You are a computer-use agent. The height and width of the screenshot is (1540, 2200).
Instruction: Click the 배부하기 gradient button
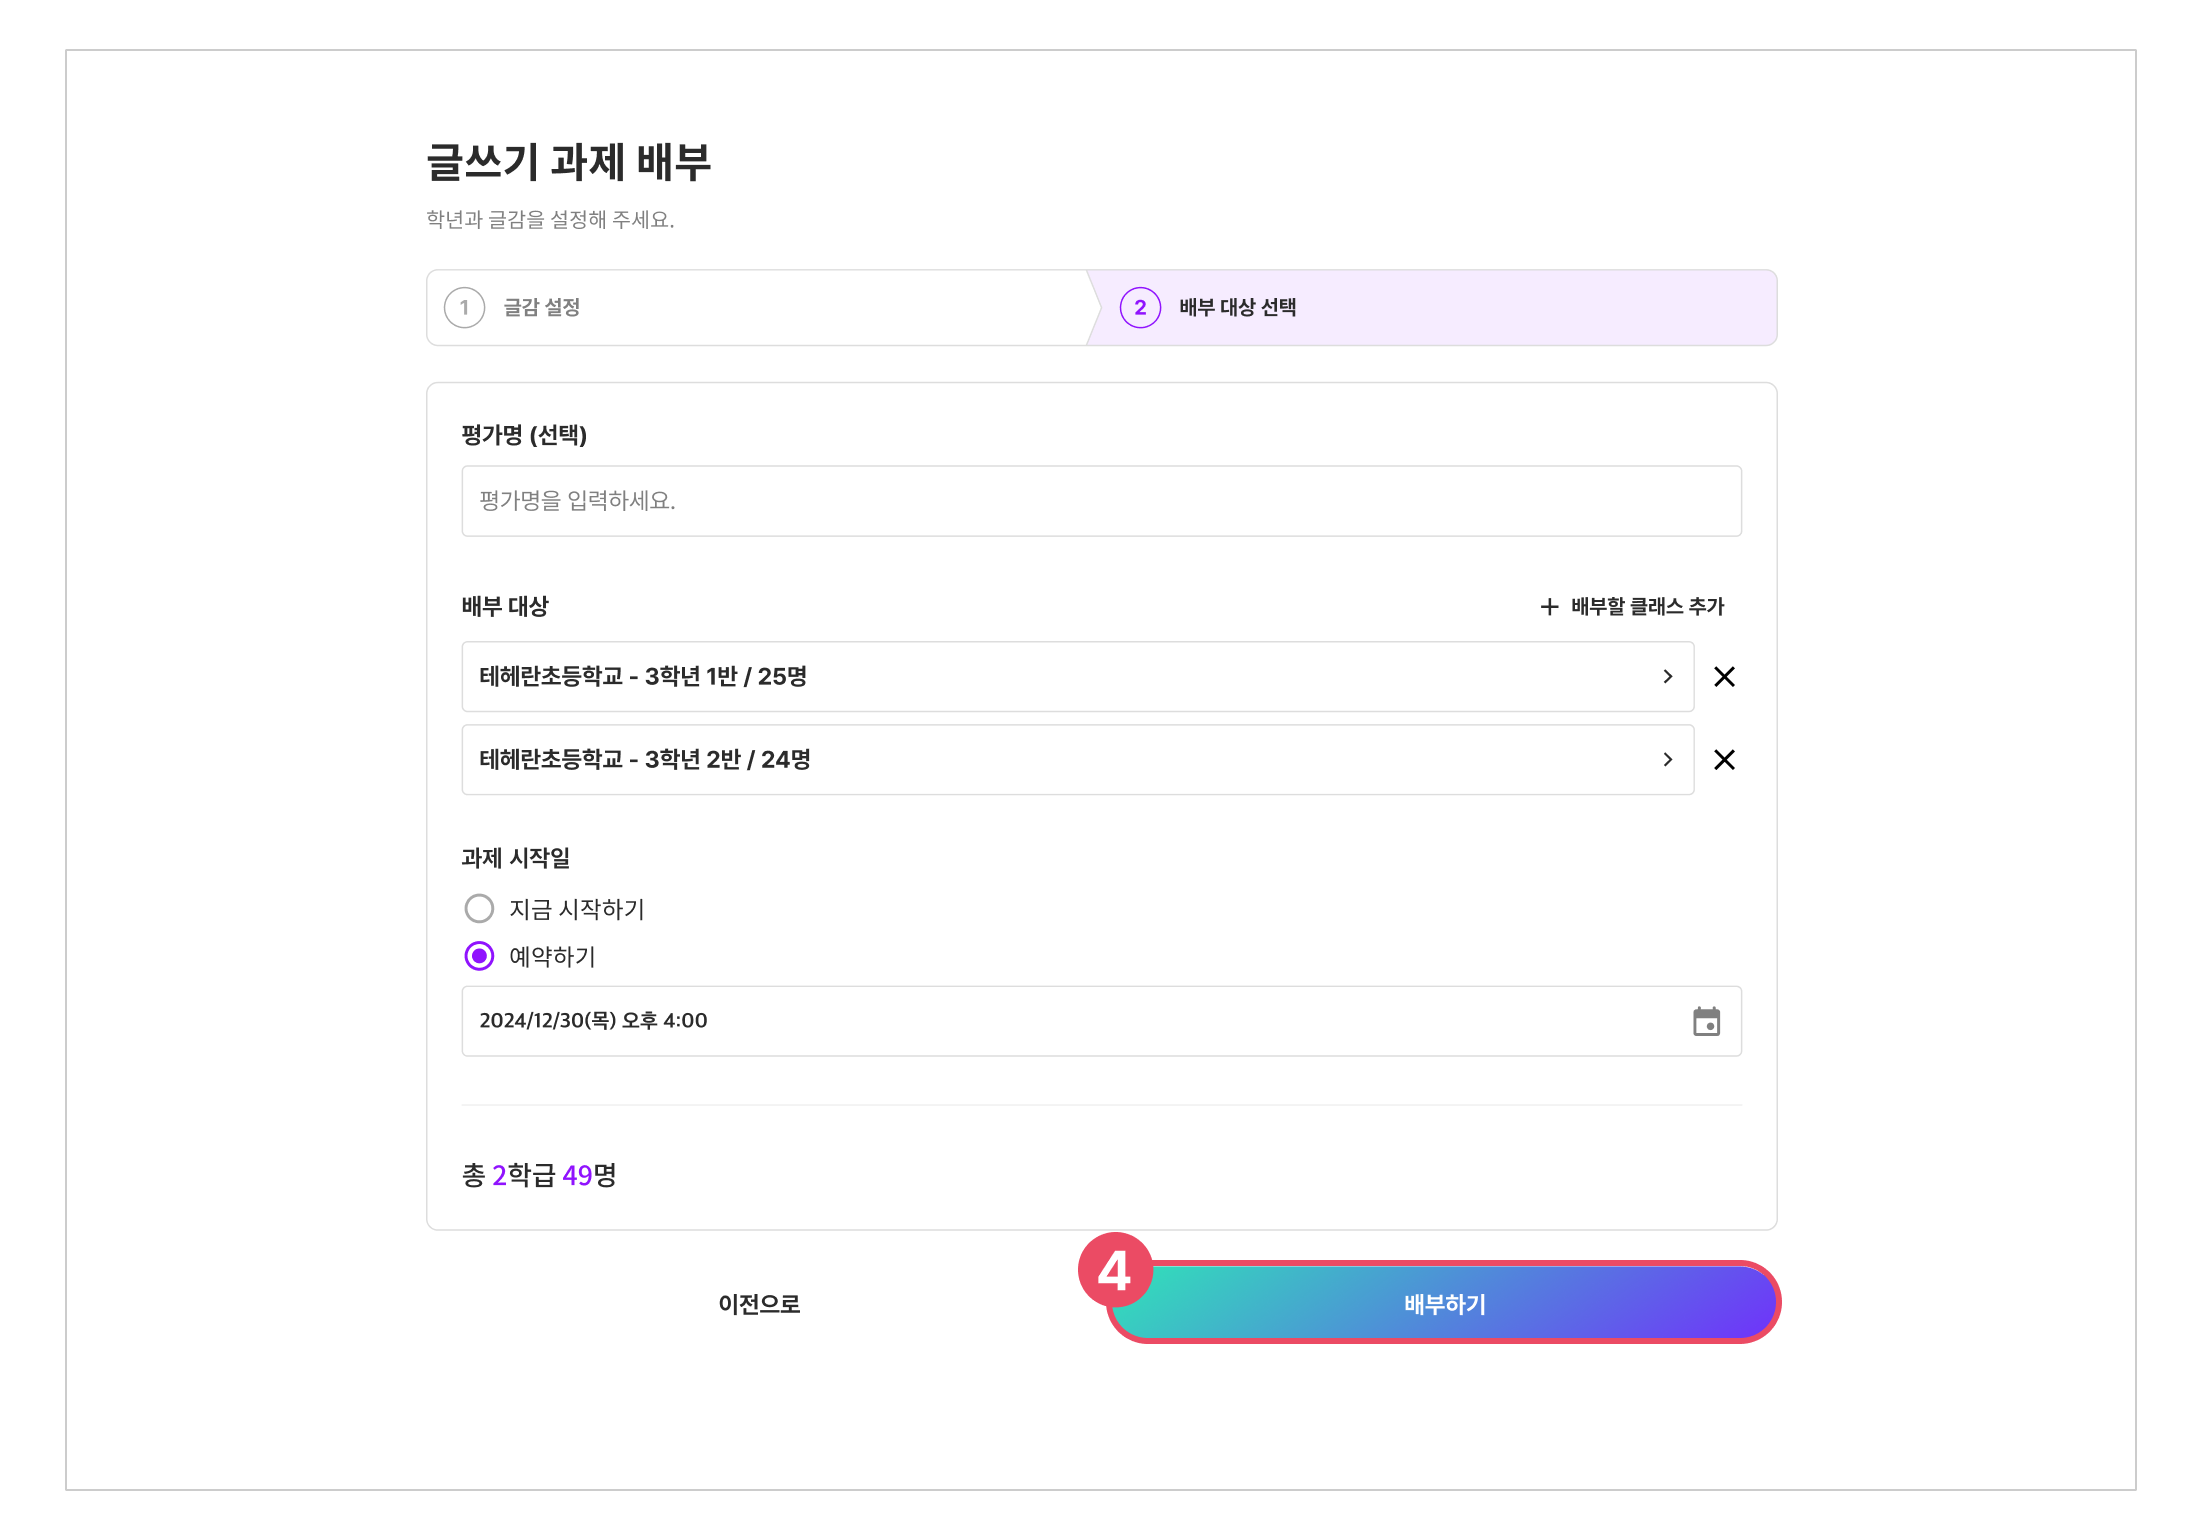[x=1444, y=1304]
